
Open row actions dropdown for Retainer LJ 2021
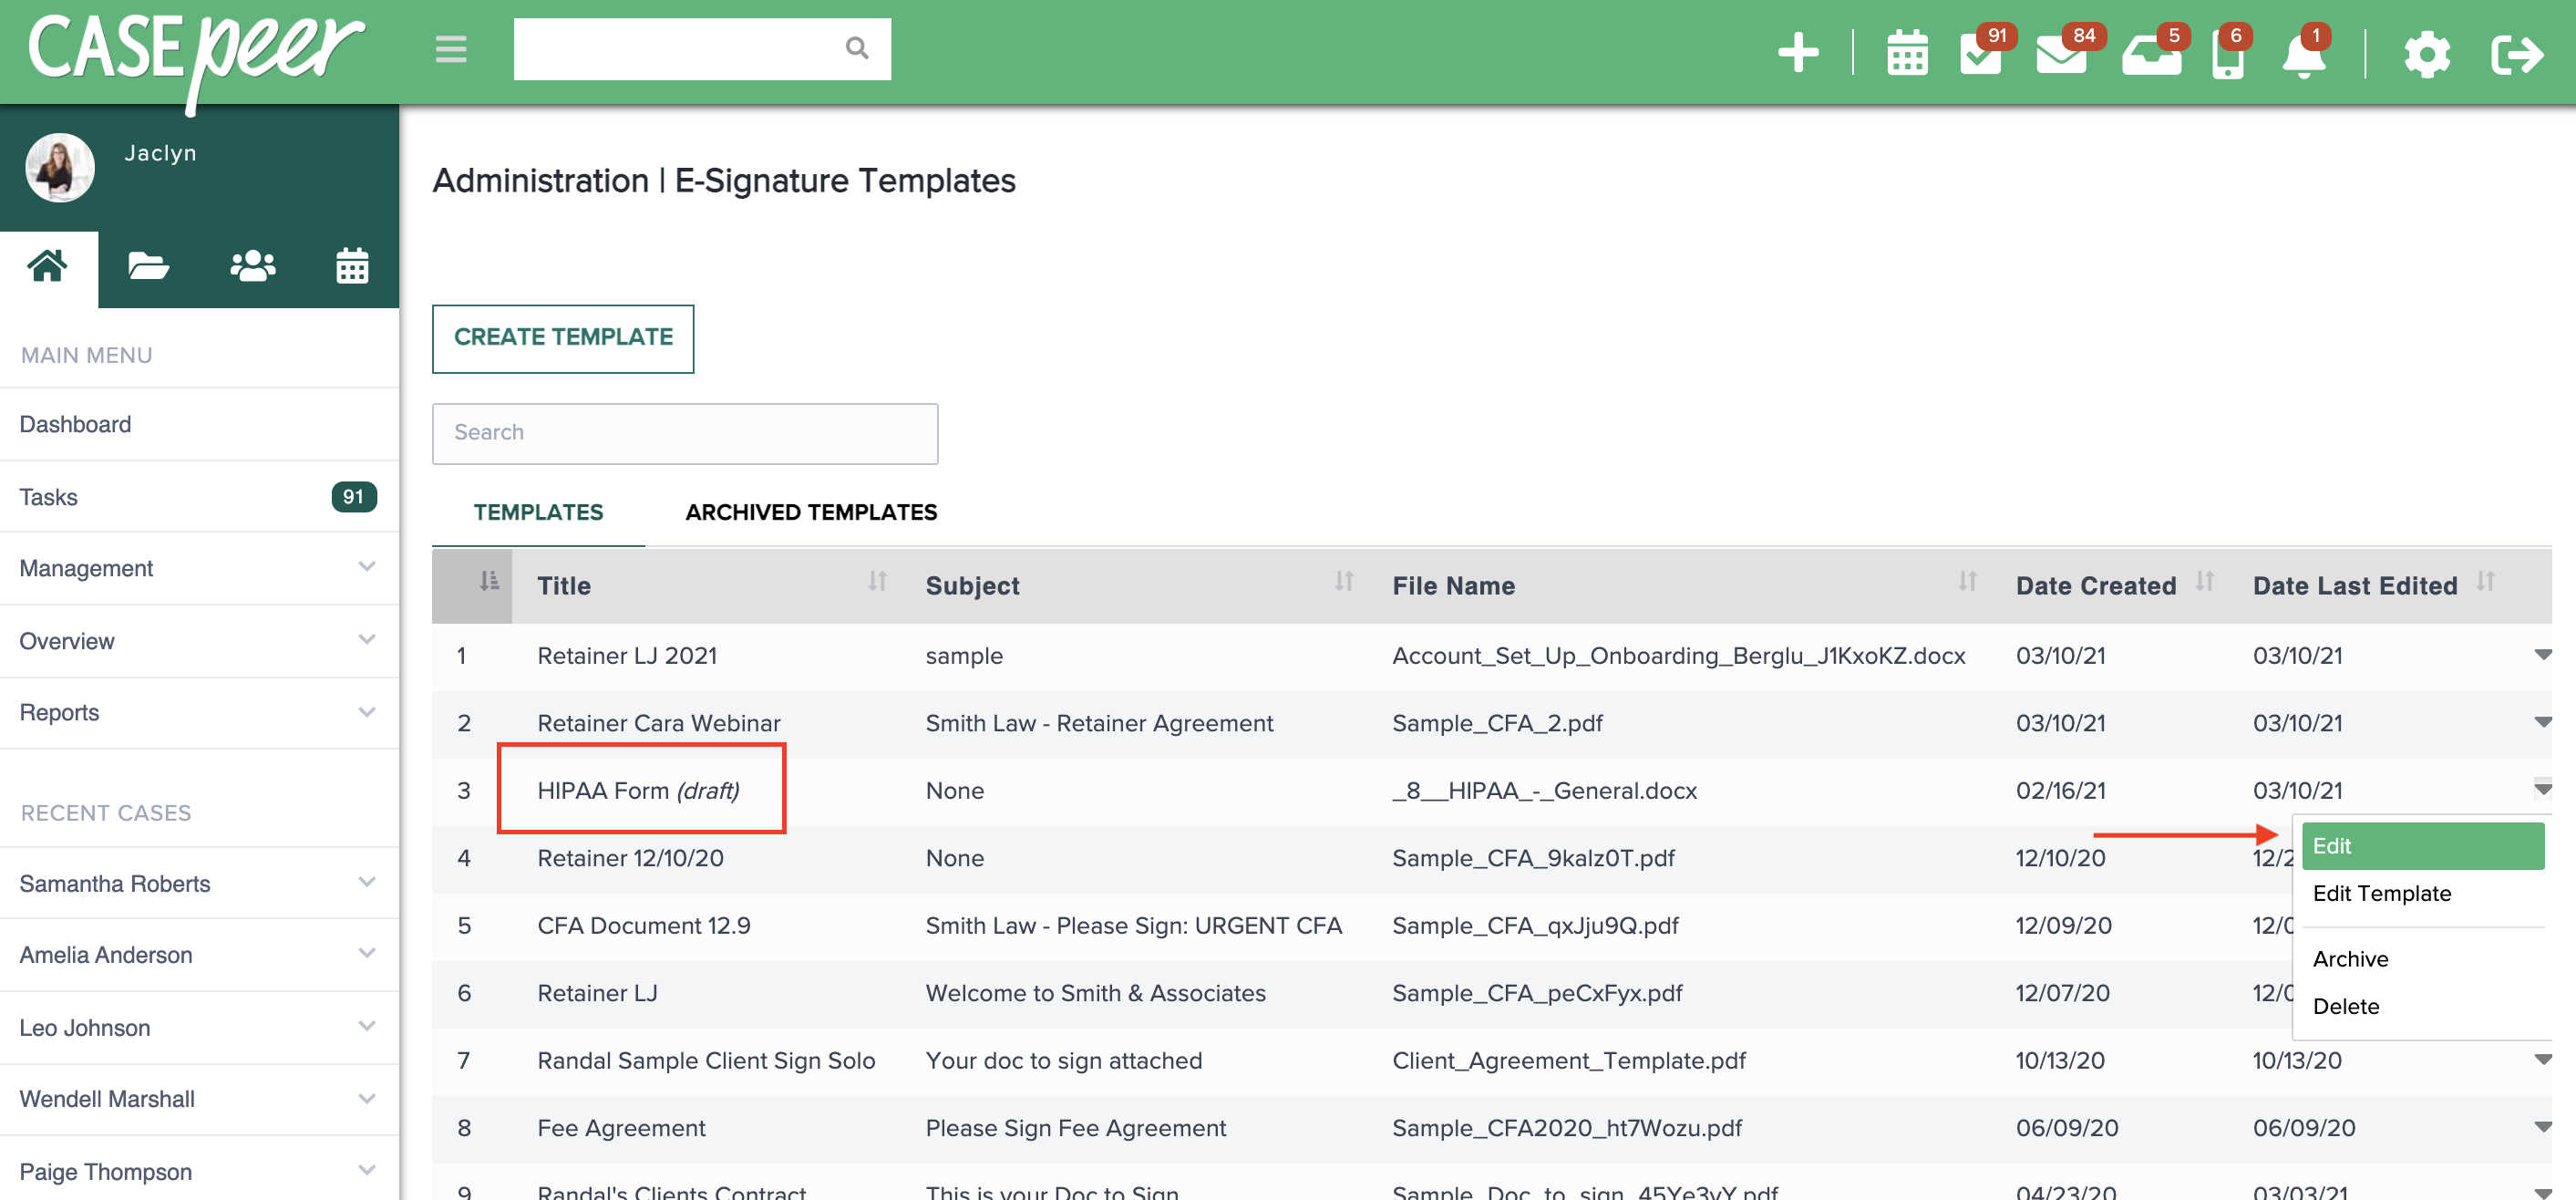(2543, 655)
